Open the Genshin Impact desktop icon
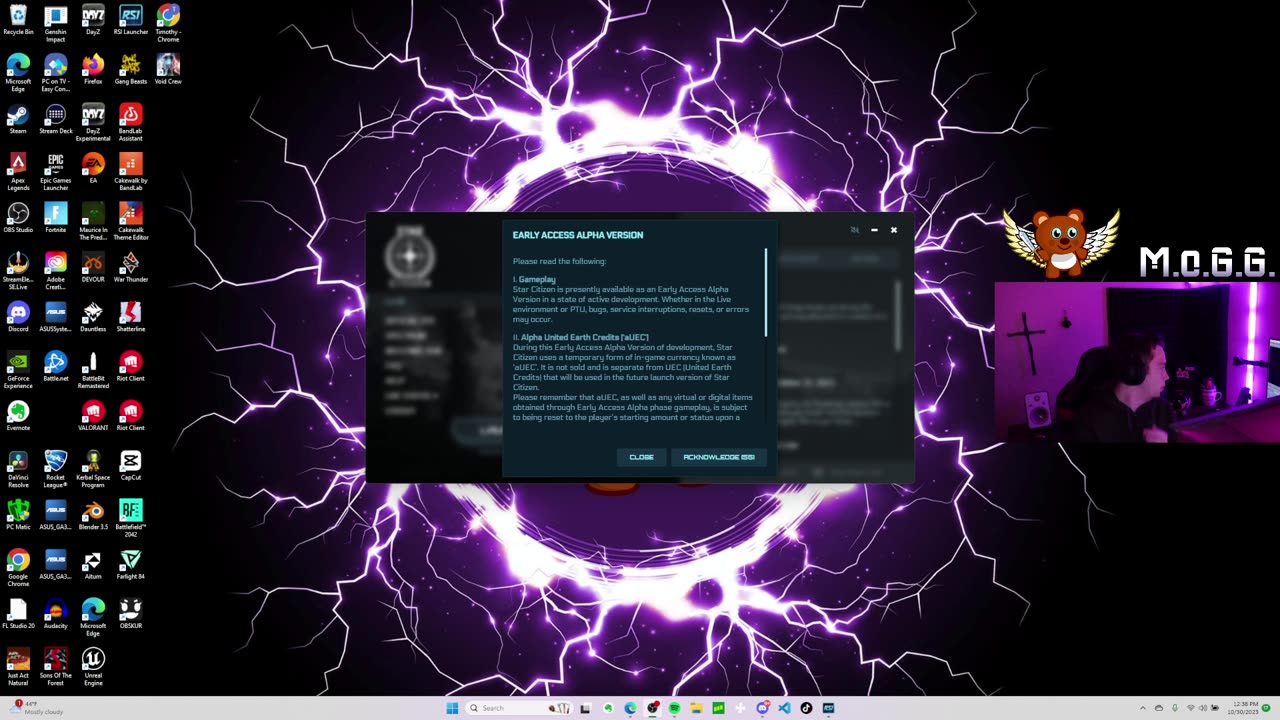This screenshot has width=1280, height=720. [56, 24]
